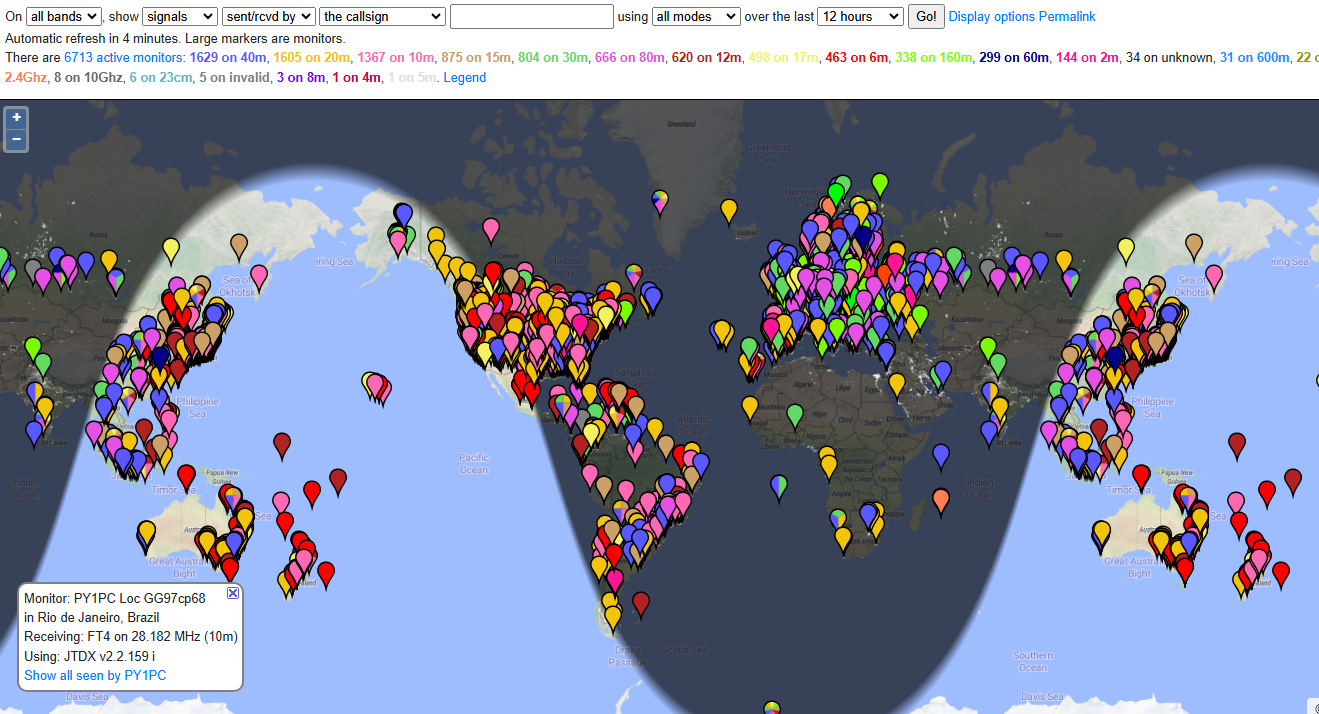The image size is (1319, 714).
Task: Click the yellow marker on Greenland's east coast
Action: pos(729,209)
